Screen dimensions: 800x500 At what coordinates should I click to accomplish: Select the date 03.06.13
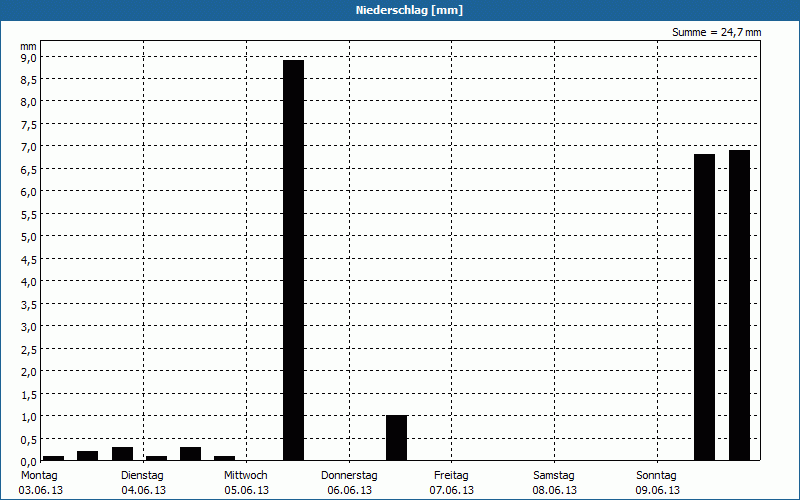41,490
